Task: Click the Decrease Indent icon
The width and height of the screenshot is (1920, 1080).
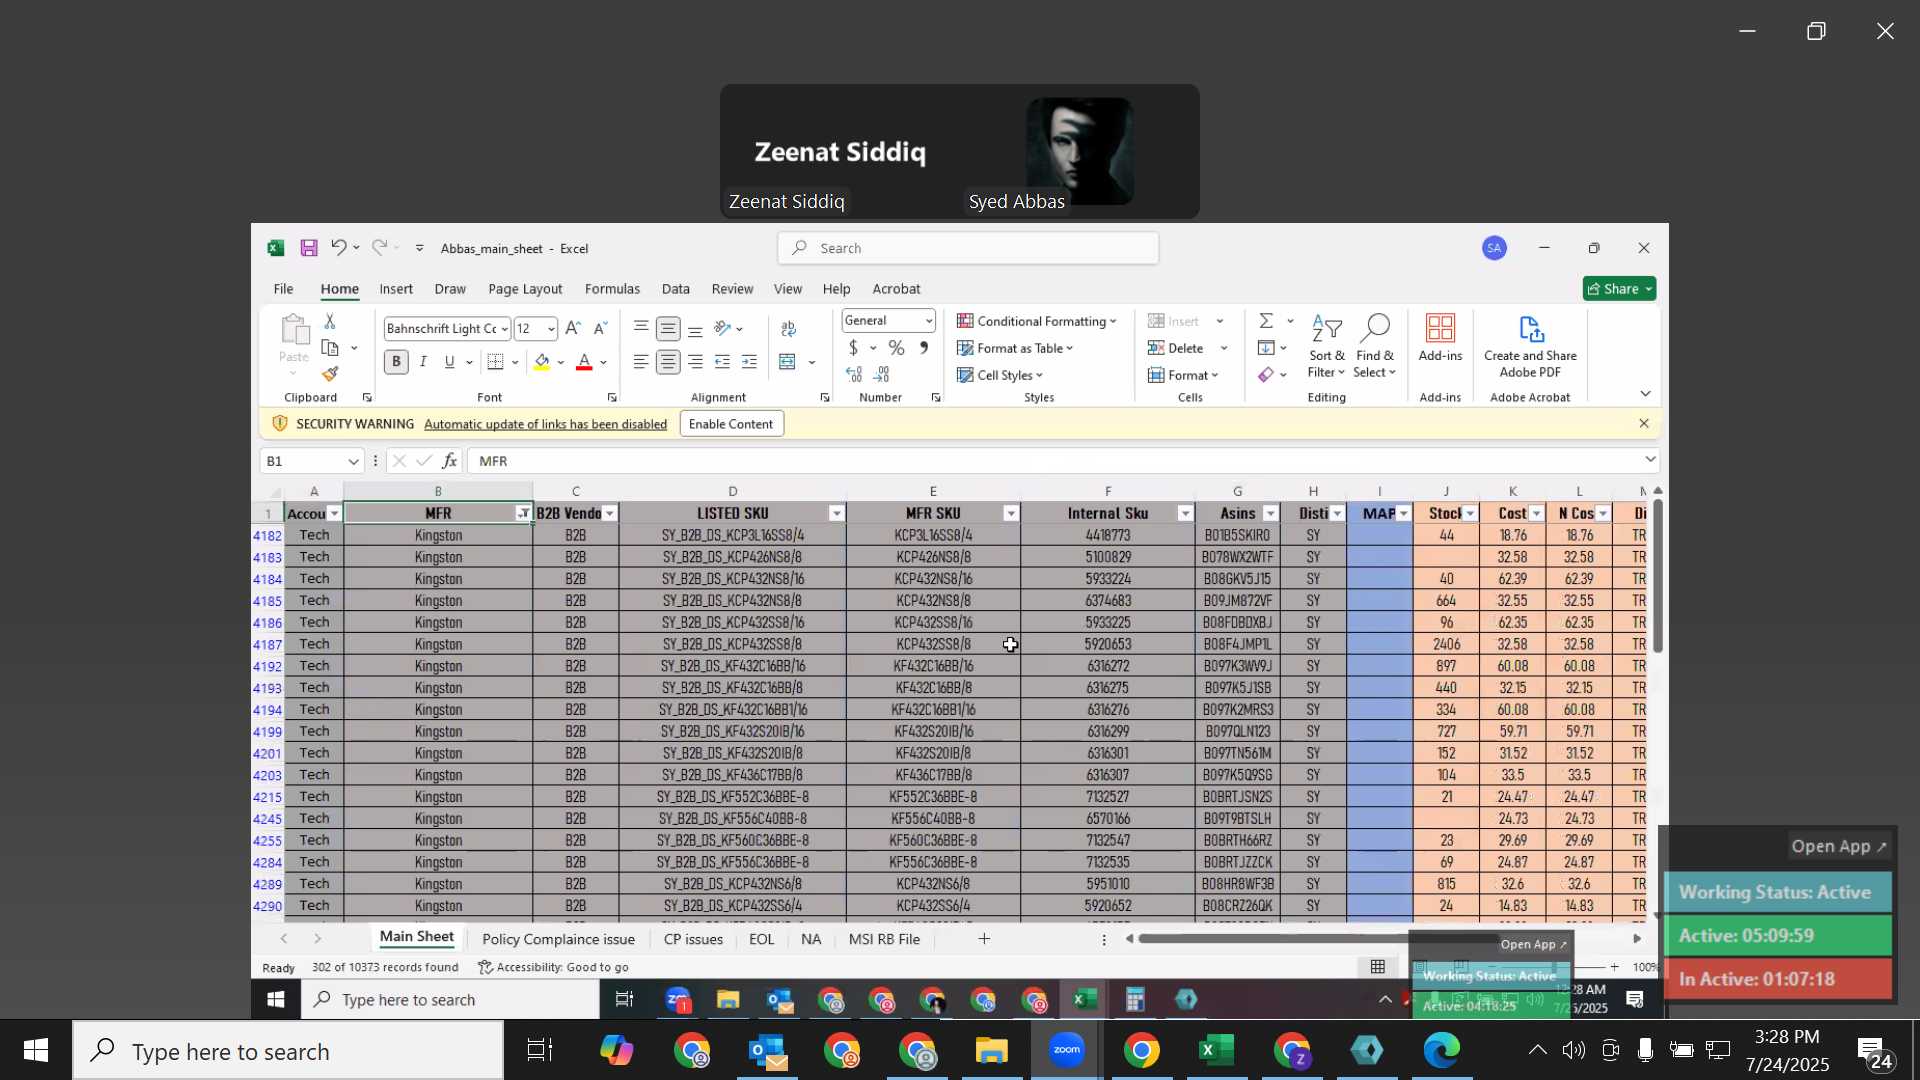Action: pyautogui.click(x=723, y=362)
